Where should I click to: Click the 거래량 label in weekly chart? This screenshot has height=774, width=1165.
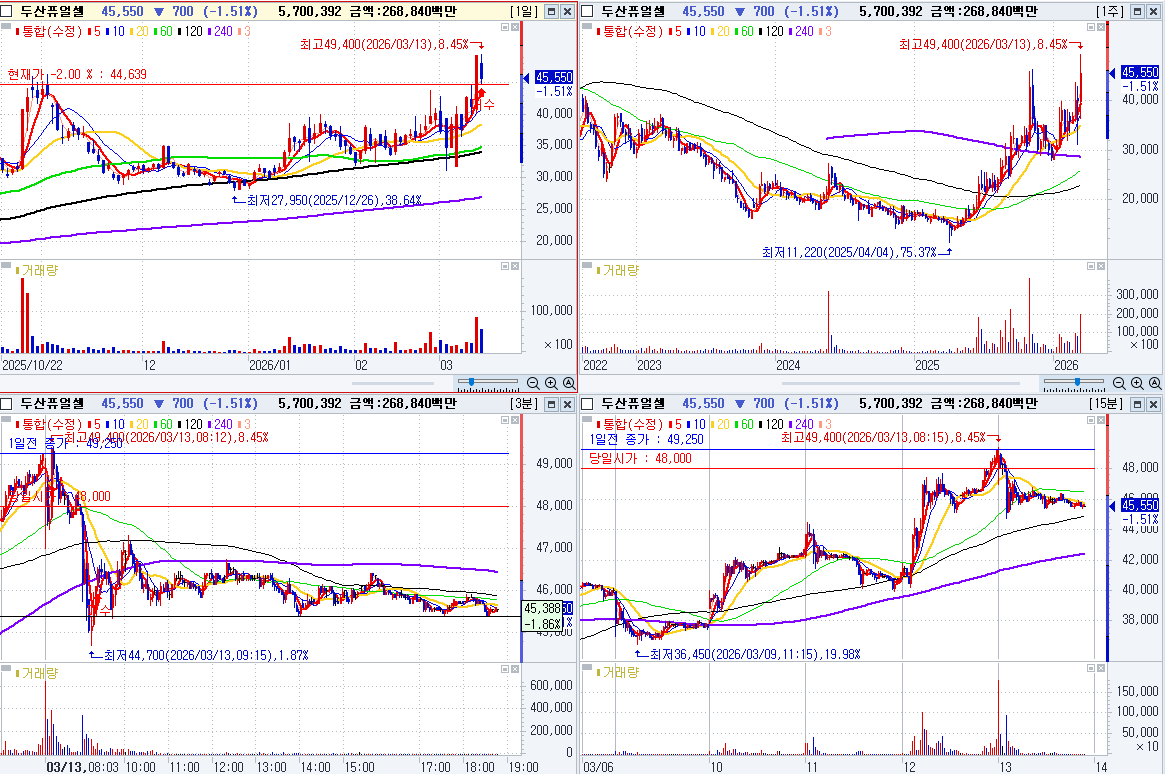620,271
